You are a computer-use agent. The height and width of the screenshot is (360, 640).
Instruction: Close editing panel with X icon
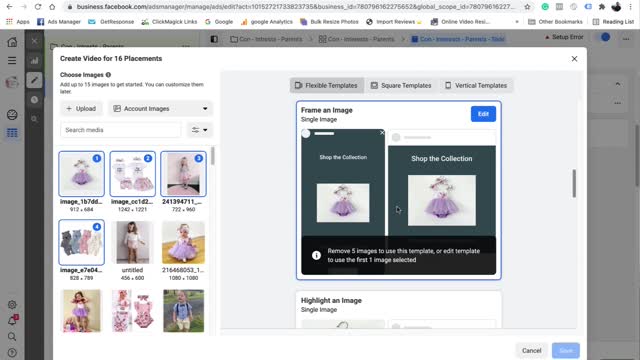(34, 41)
